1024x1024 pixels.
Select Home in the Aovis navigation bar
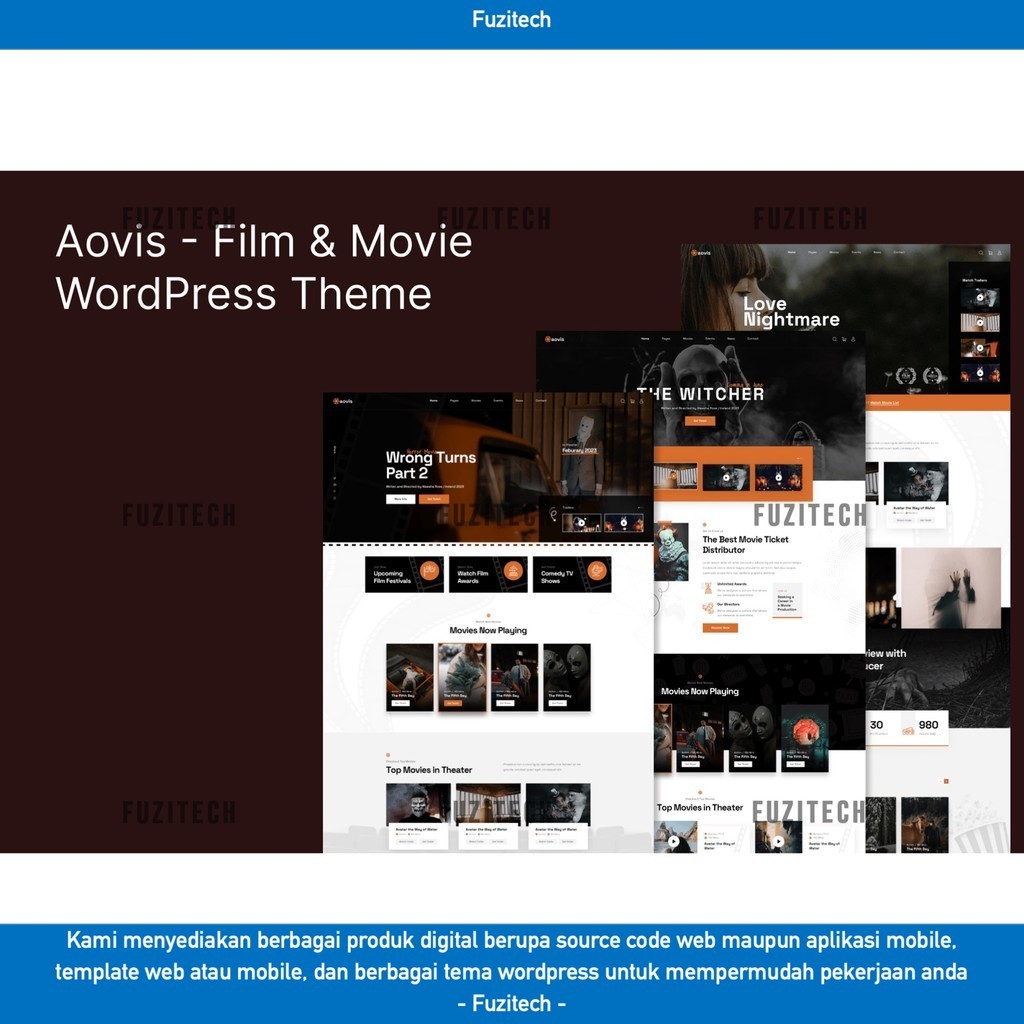(434, 400)
